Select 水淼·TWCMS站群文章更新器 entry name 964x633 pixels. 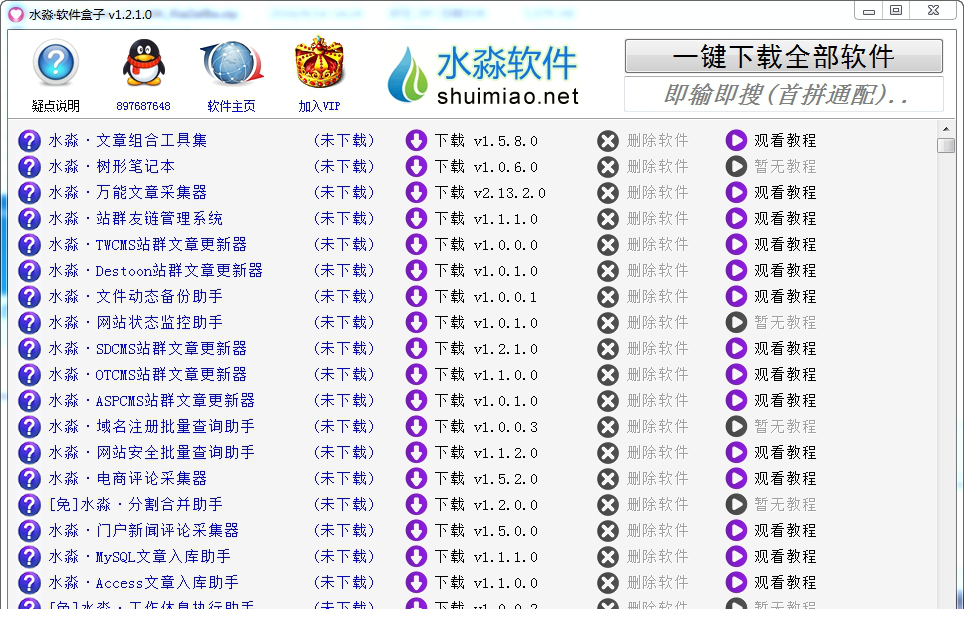pyautogui.click(x=148, y=245)
